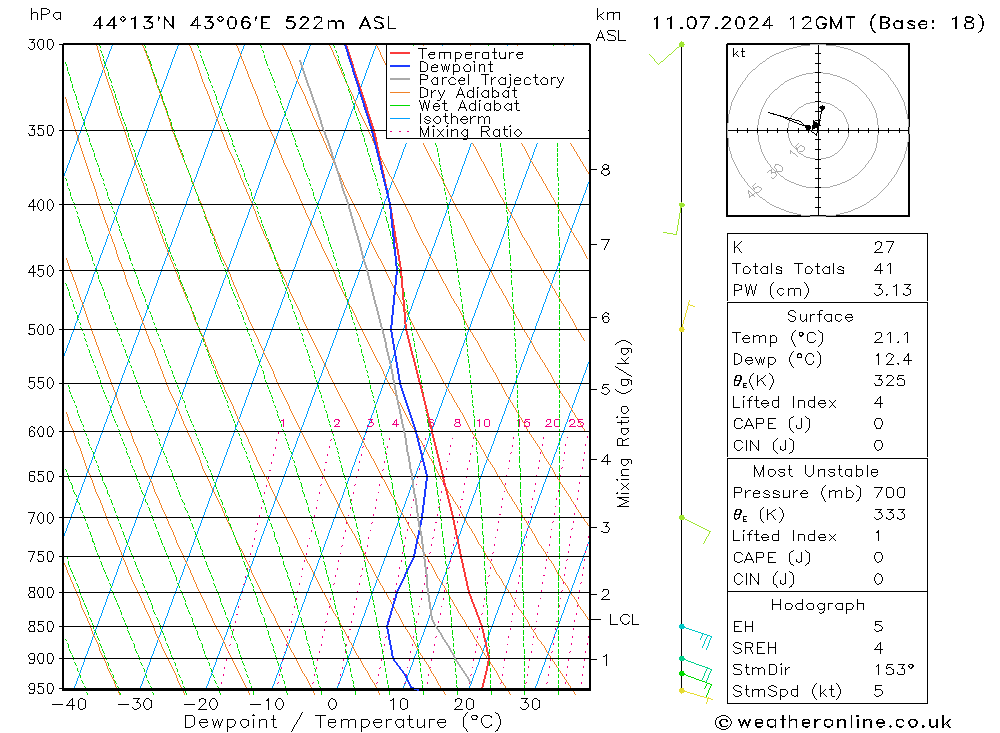Viewport: 1000px width, 733px height.
Task: Click the hPa unit label
Action: coord(46,15)
